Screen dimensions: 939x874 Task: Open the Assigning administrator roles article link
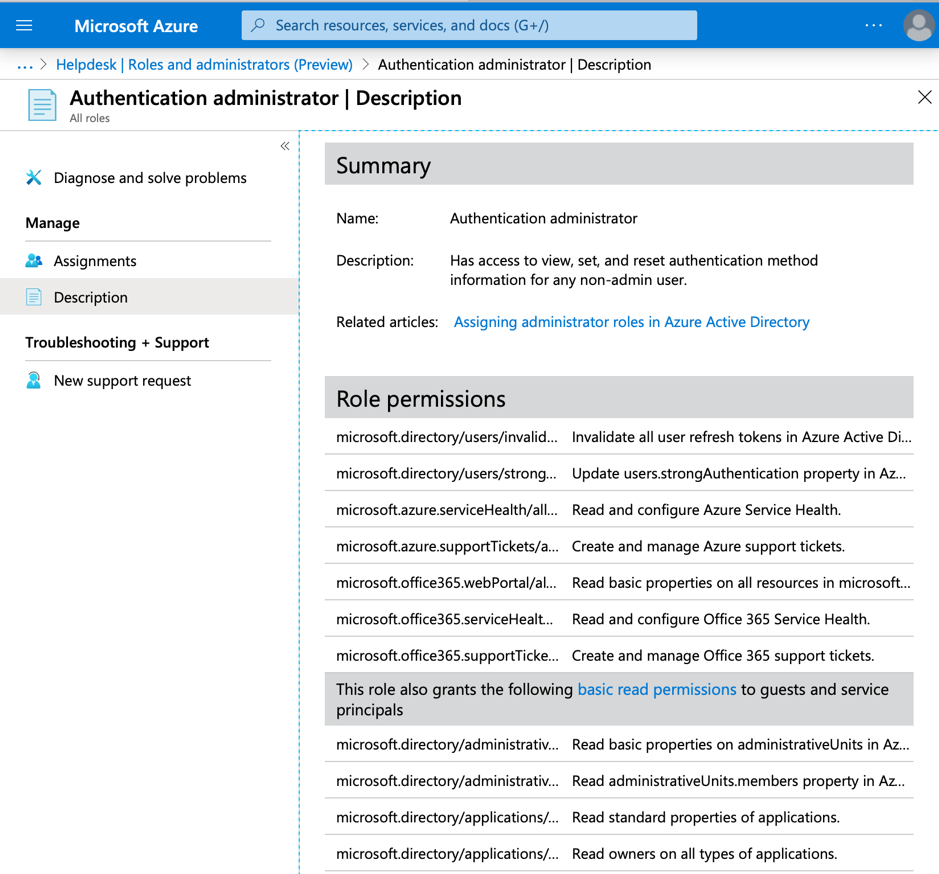click(x=631, y=321)
